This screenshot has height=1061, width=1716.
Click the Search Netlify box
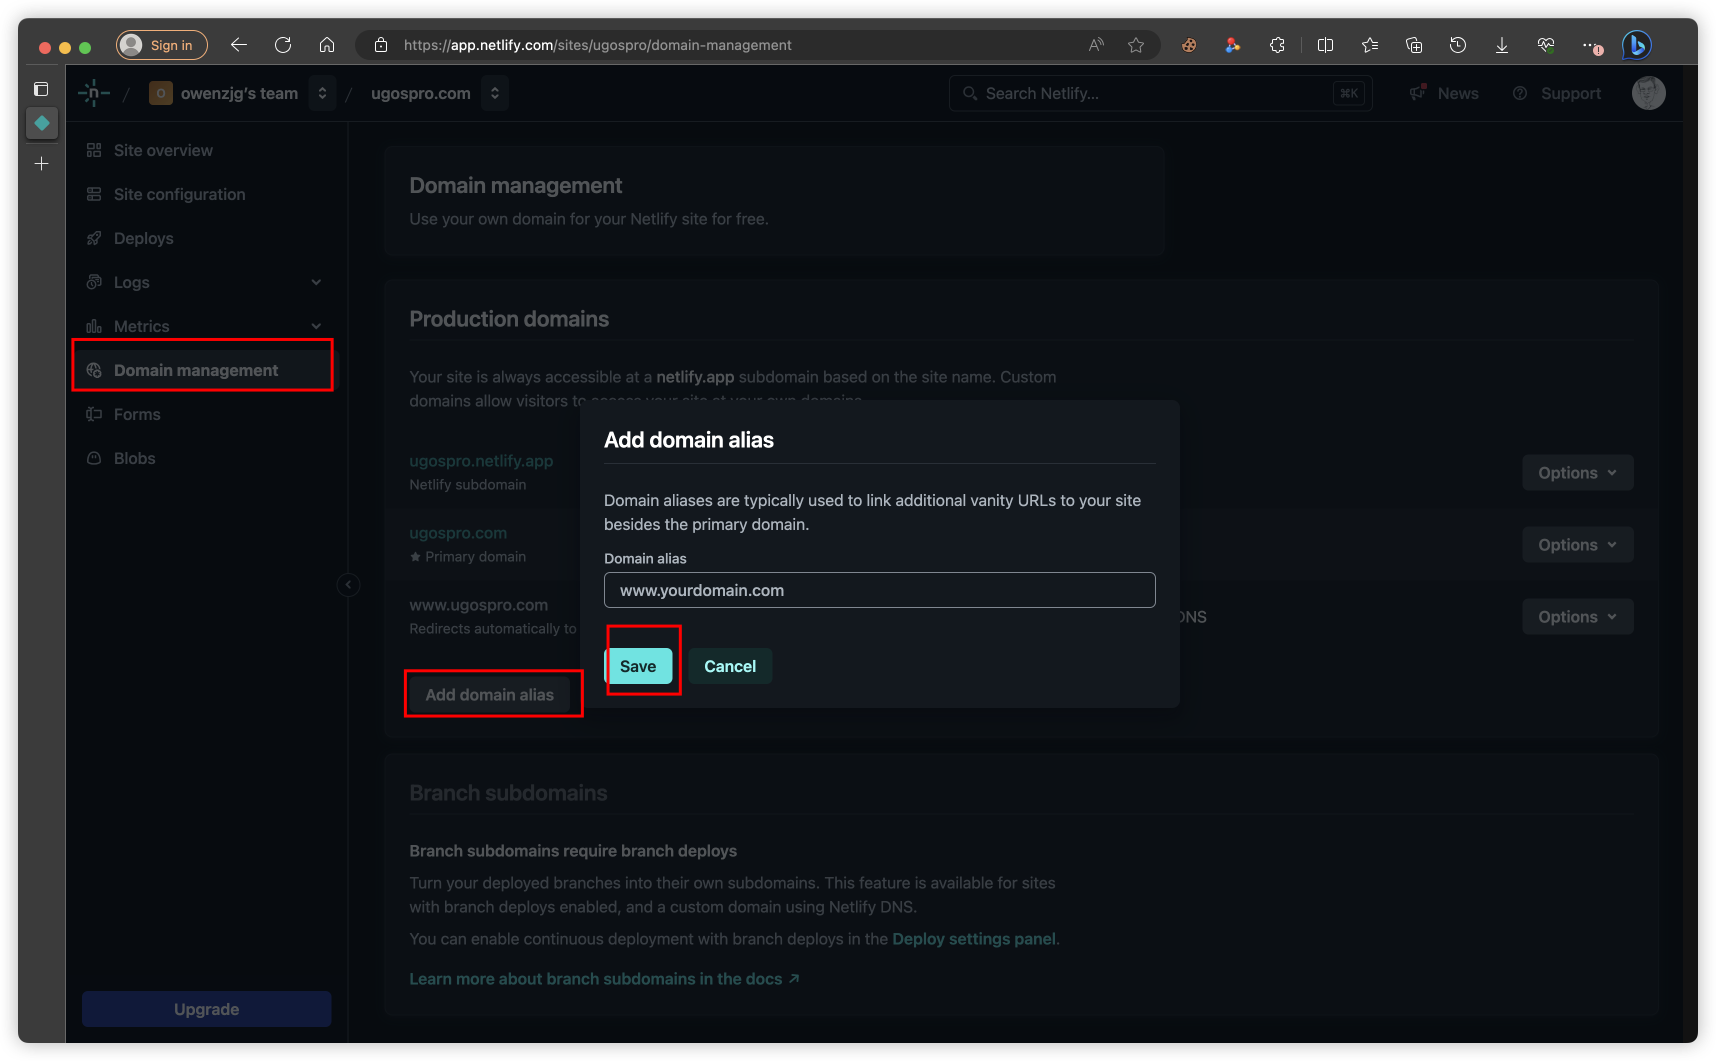[x=1160, y=93]
